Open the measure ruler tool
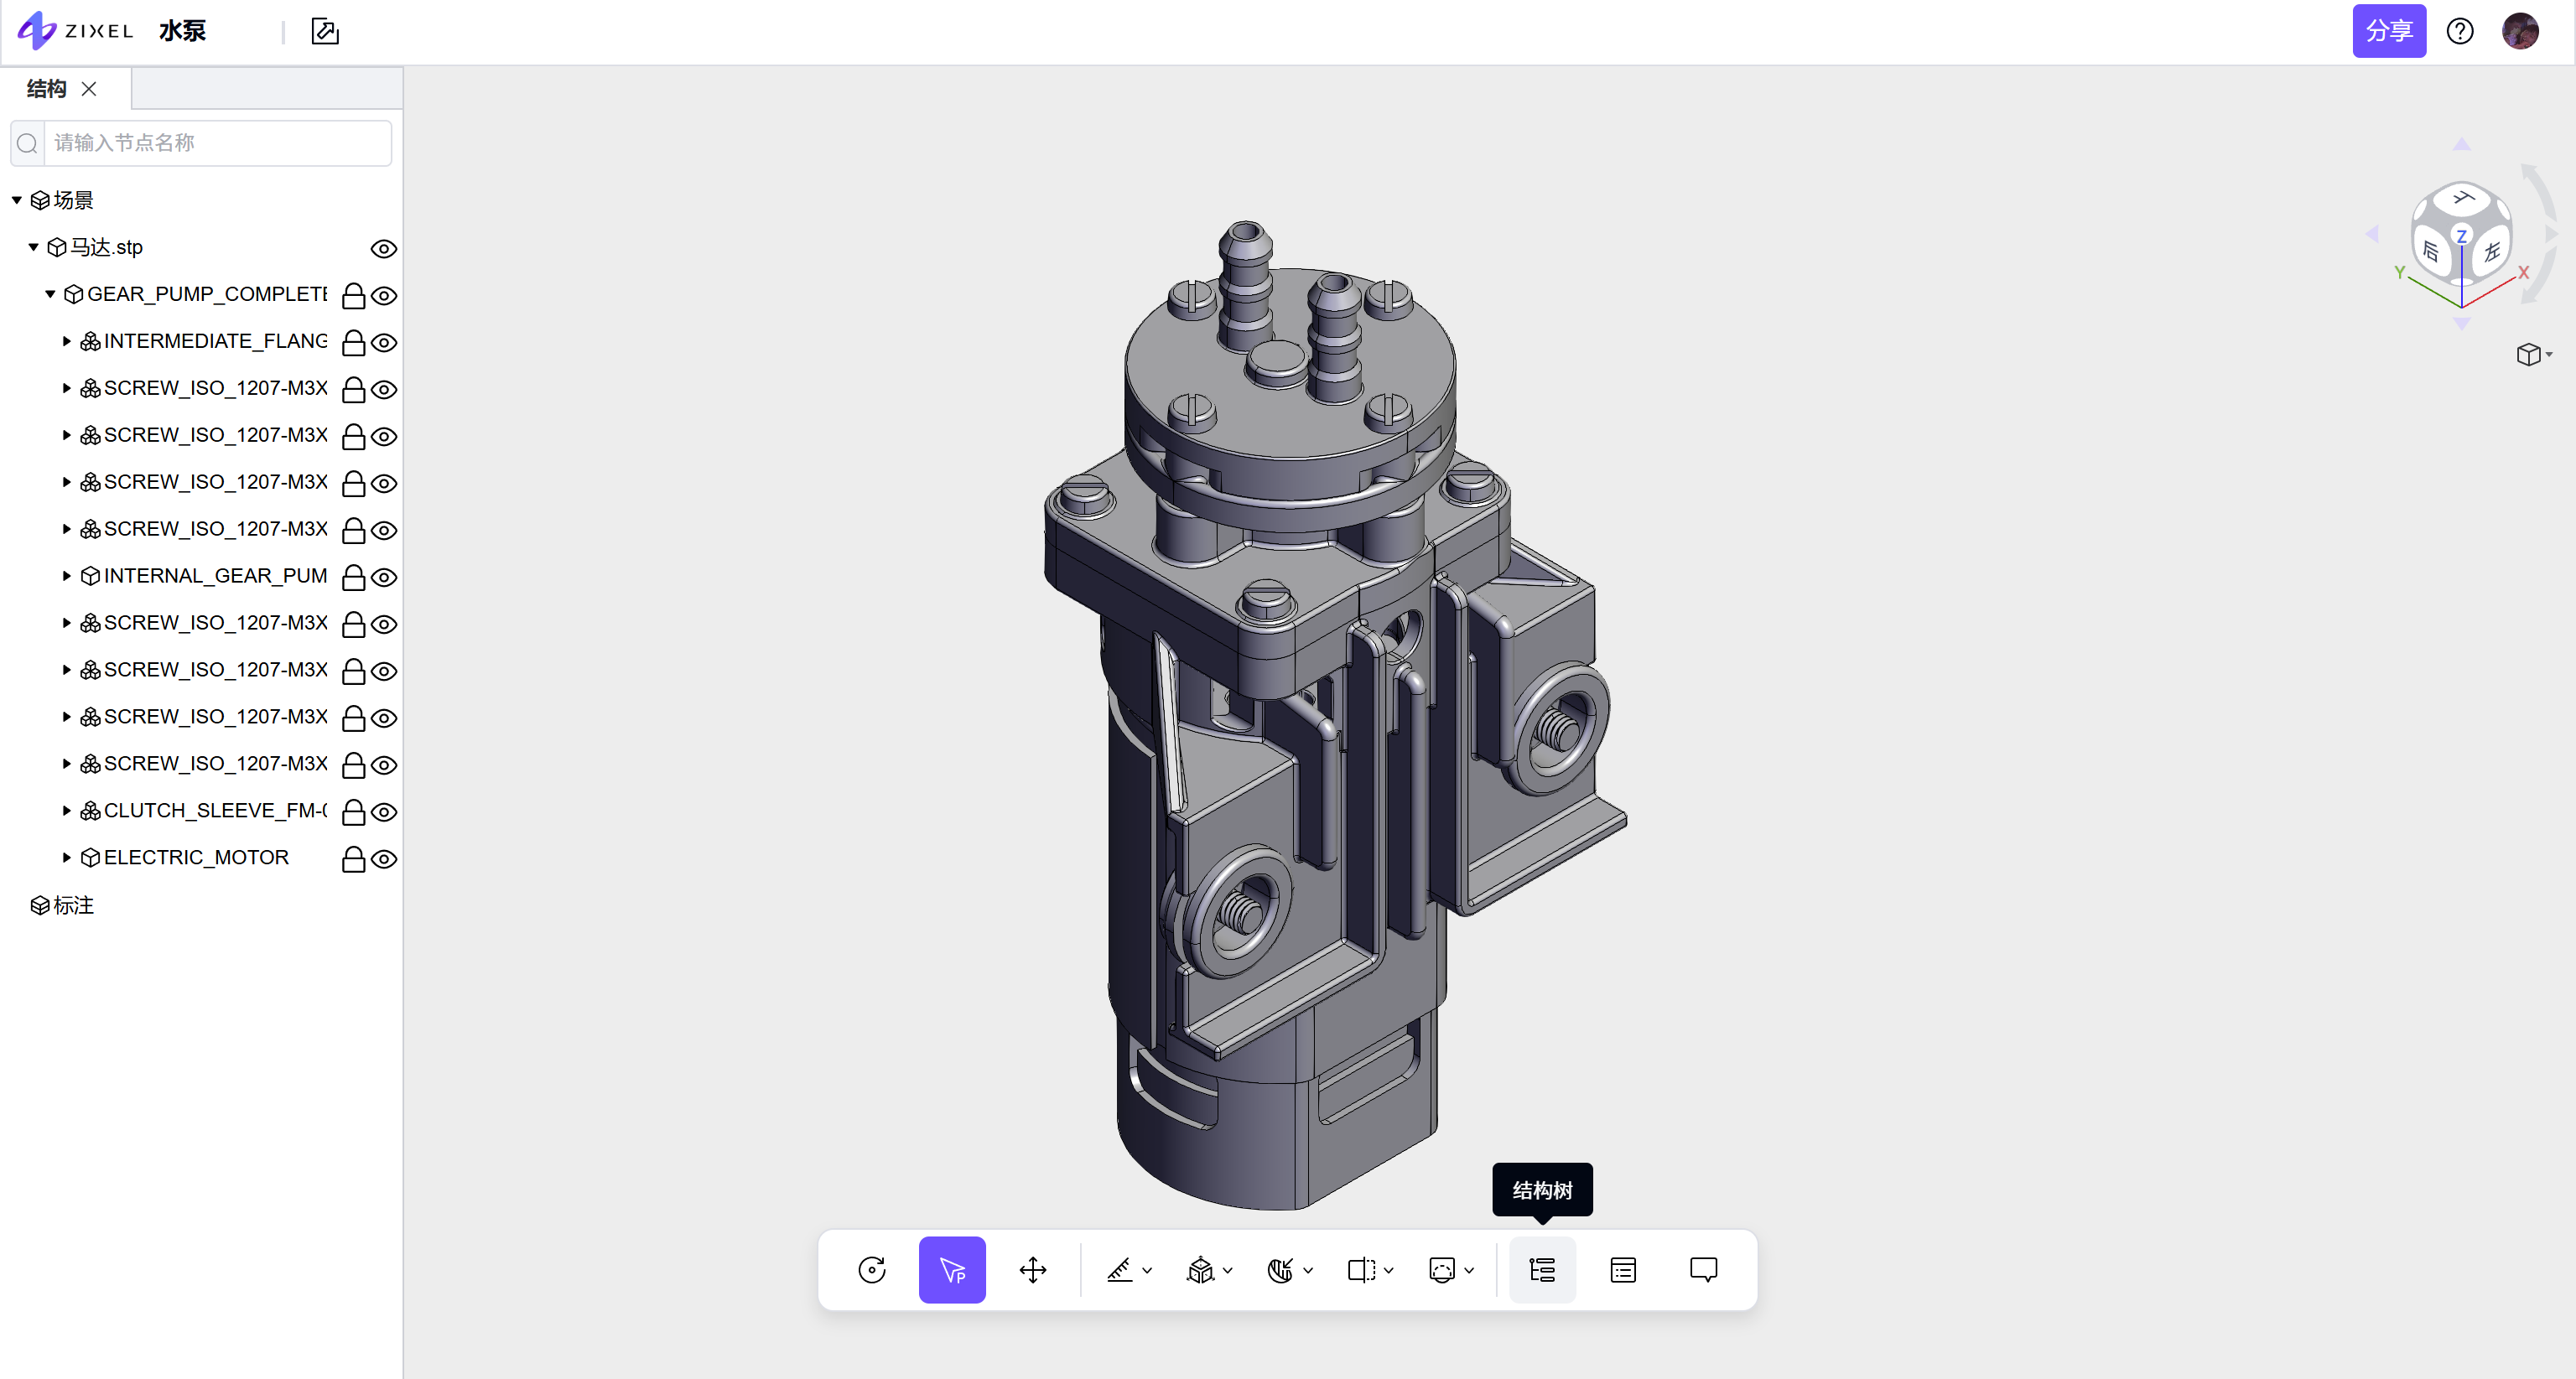The image size is (2576, 1379). (1120, 1270)
